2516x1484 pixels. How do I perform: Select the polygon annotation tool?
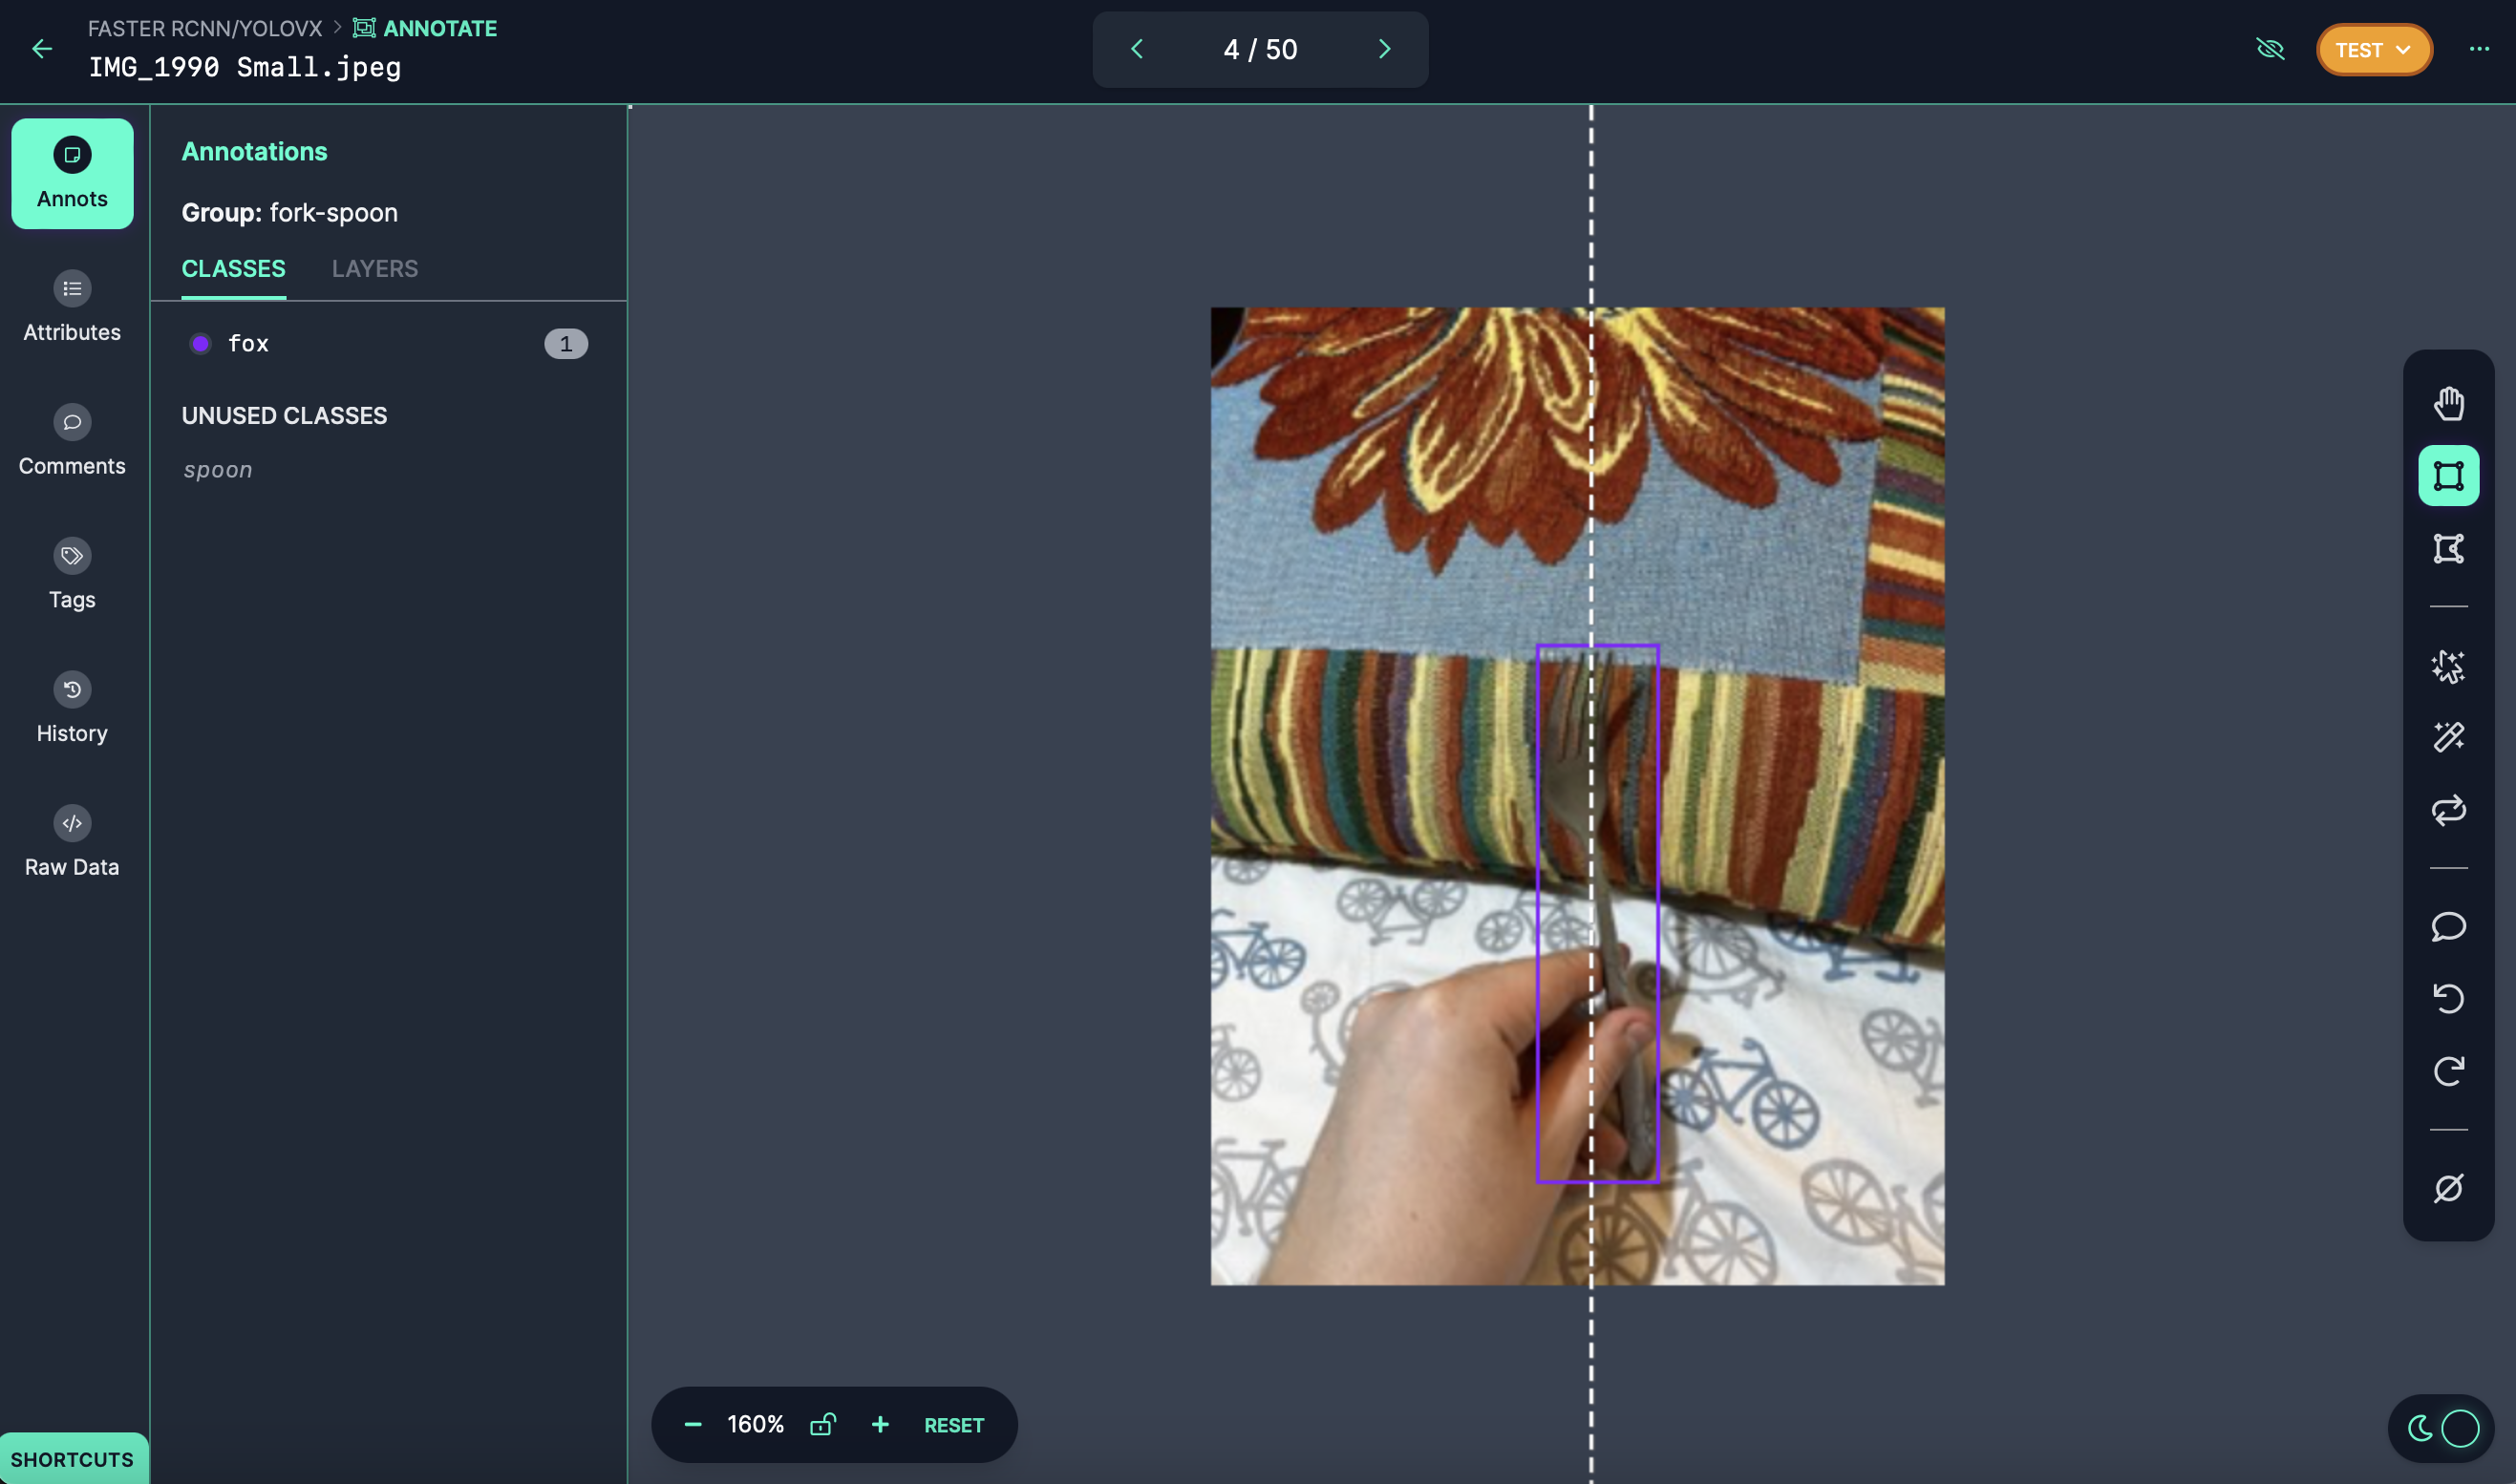point(2448,549)
